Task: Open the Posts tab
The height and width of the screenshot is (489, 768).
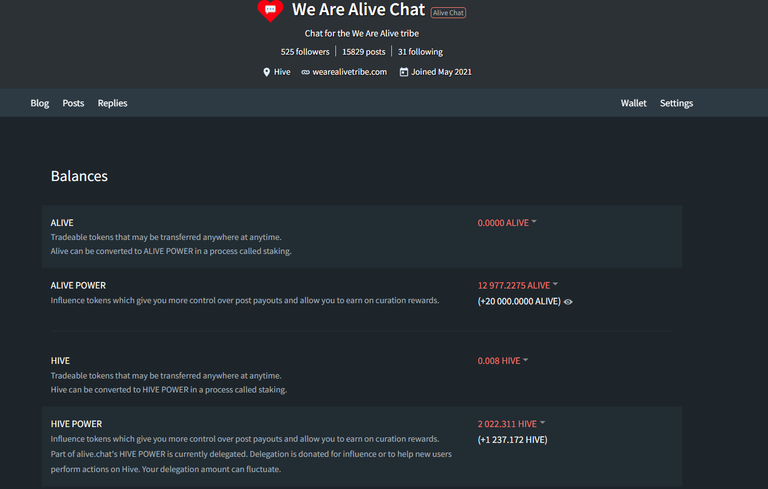Action: tap(73, 103)
